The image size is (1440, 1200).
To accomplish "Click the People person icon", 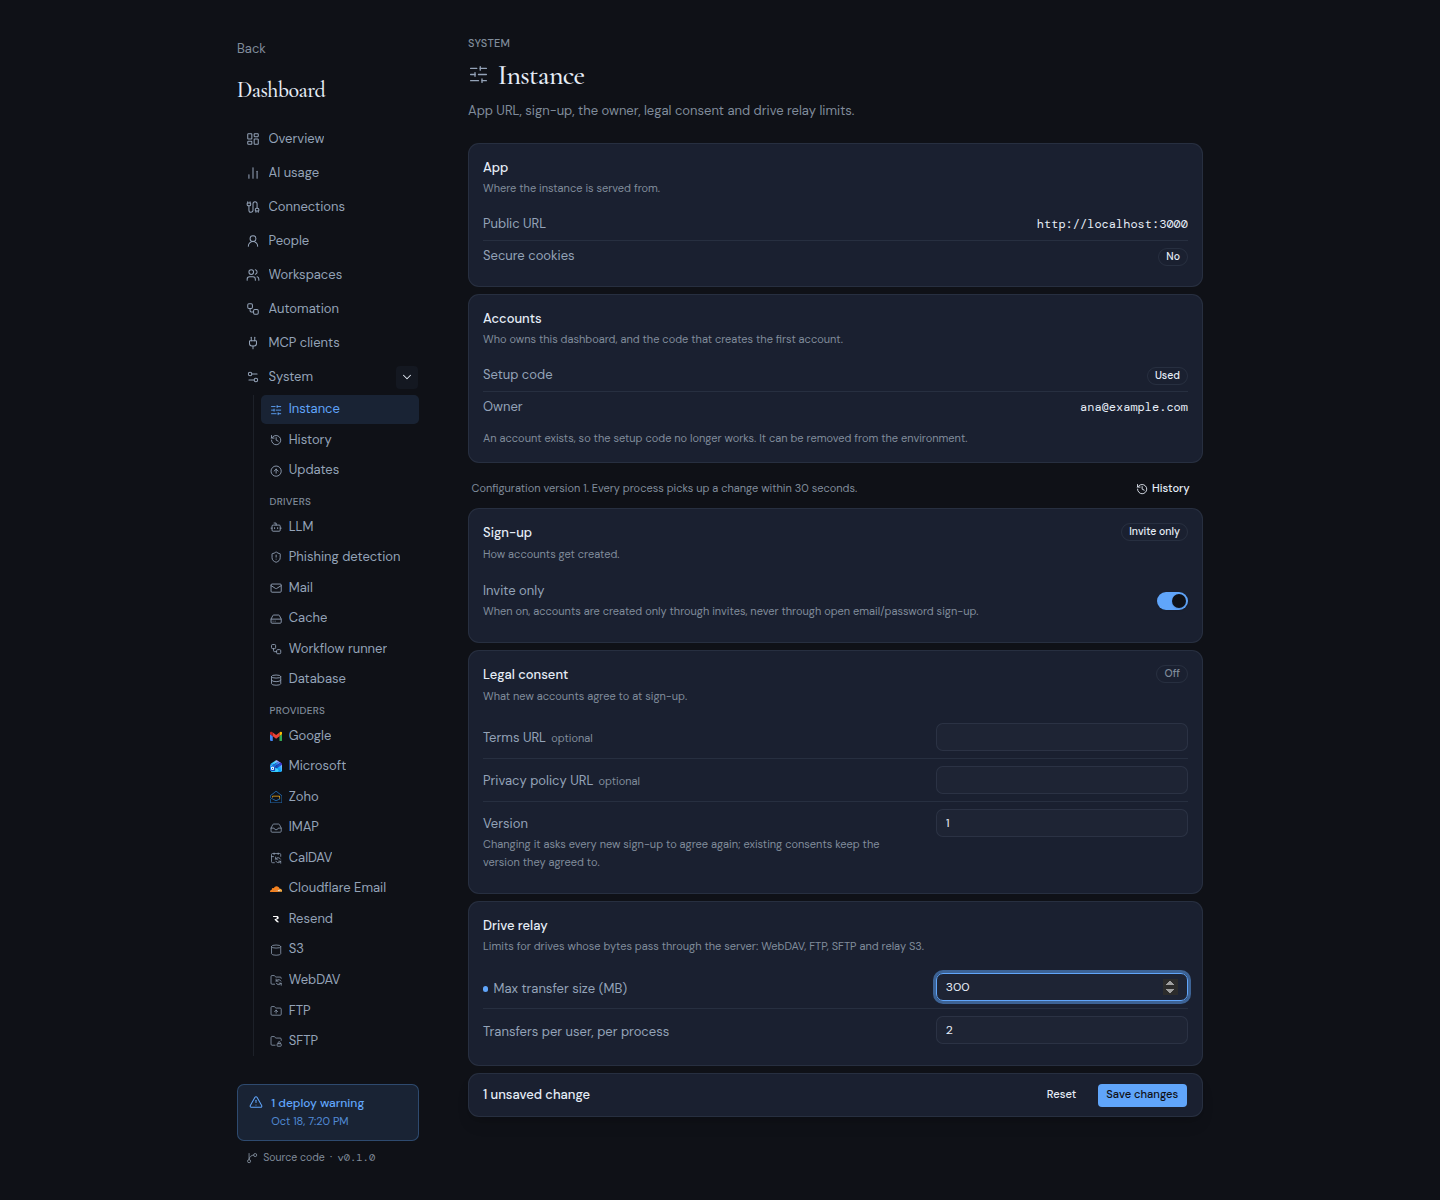I will click(x=253, y=241).
